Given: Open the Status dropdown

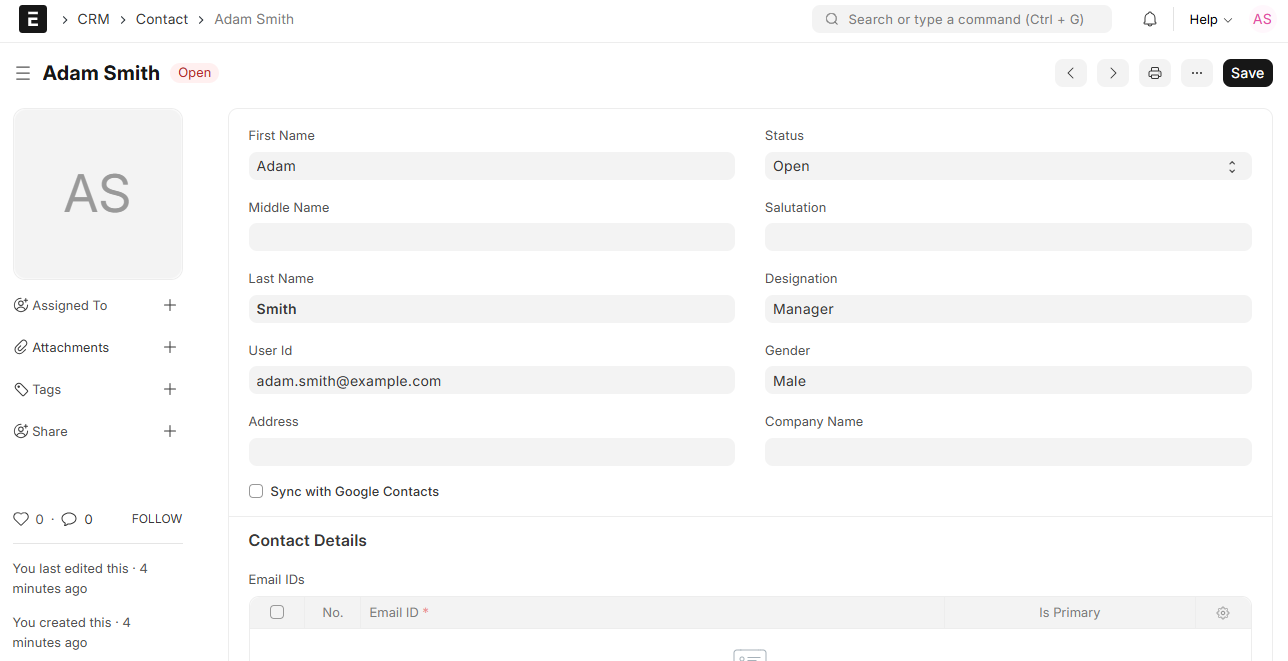Looking at the screenshot, I should (1007, 166).
